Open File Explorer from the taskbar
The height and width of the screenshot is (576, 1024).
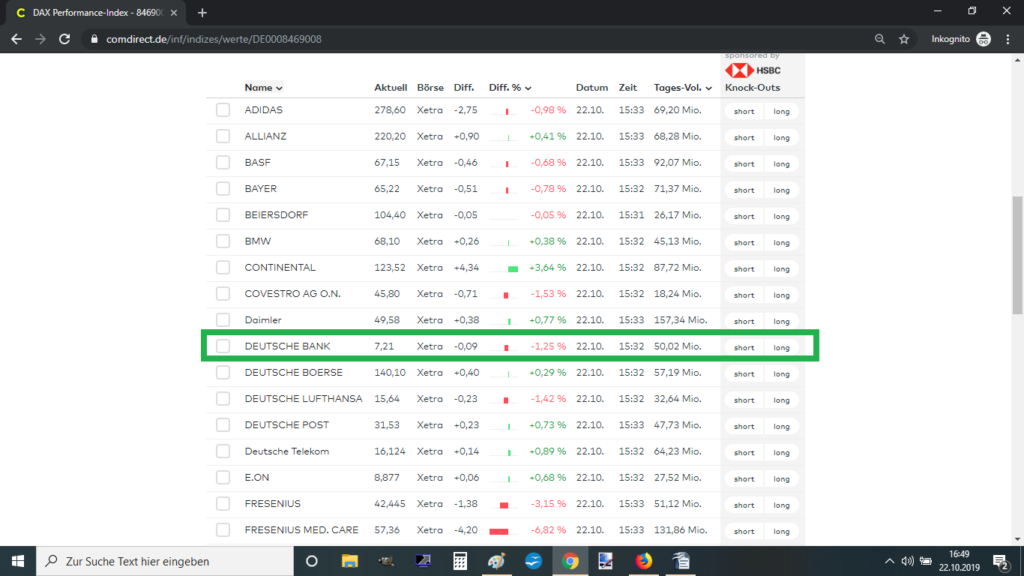(349, 561)
